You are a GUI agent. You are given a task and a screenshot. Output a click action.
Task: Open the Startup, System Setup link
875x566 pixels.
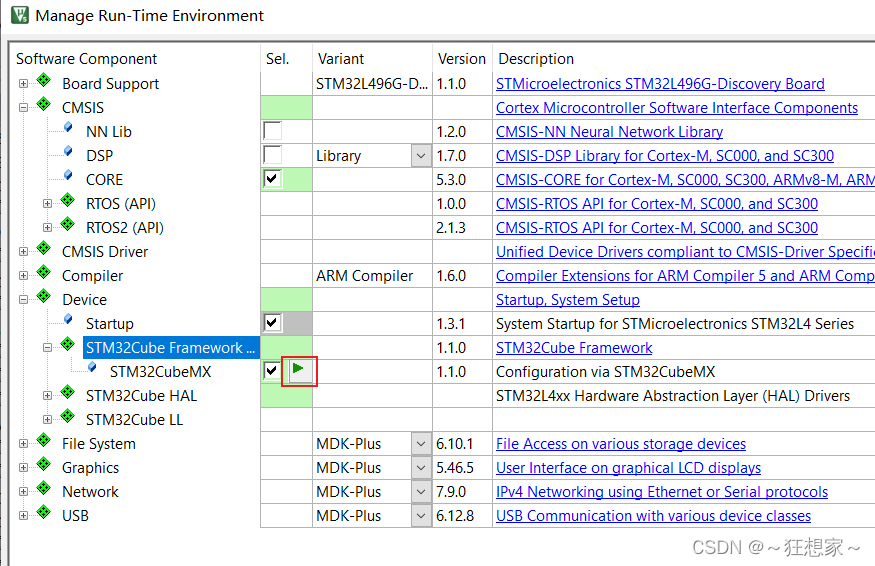point(568,300)
